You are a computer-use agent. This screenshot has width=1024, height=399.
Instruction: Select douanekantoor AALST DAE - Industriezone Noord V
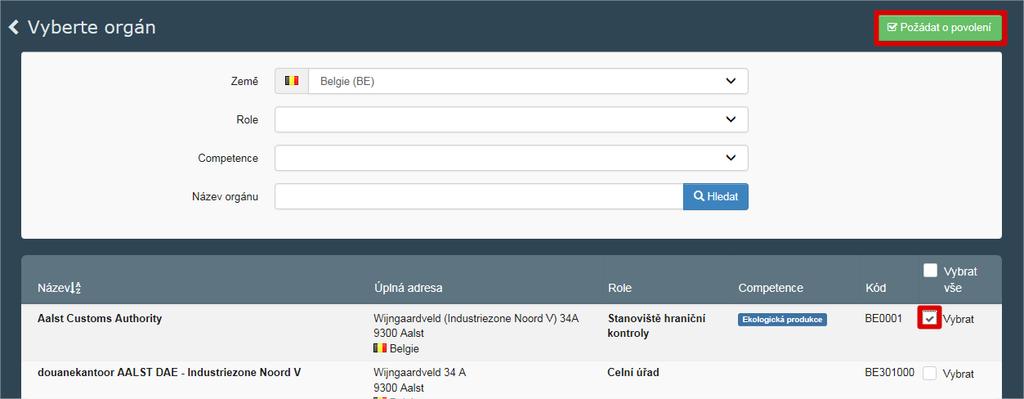coord(169,372)
